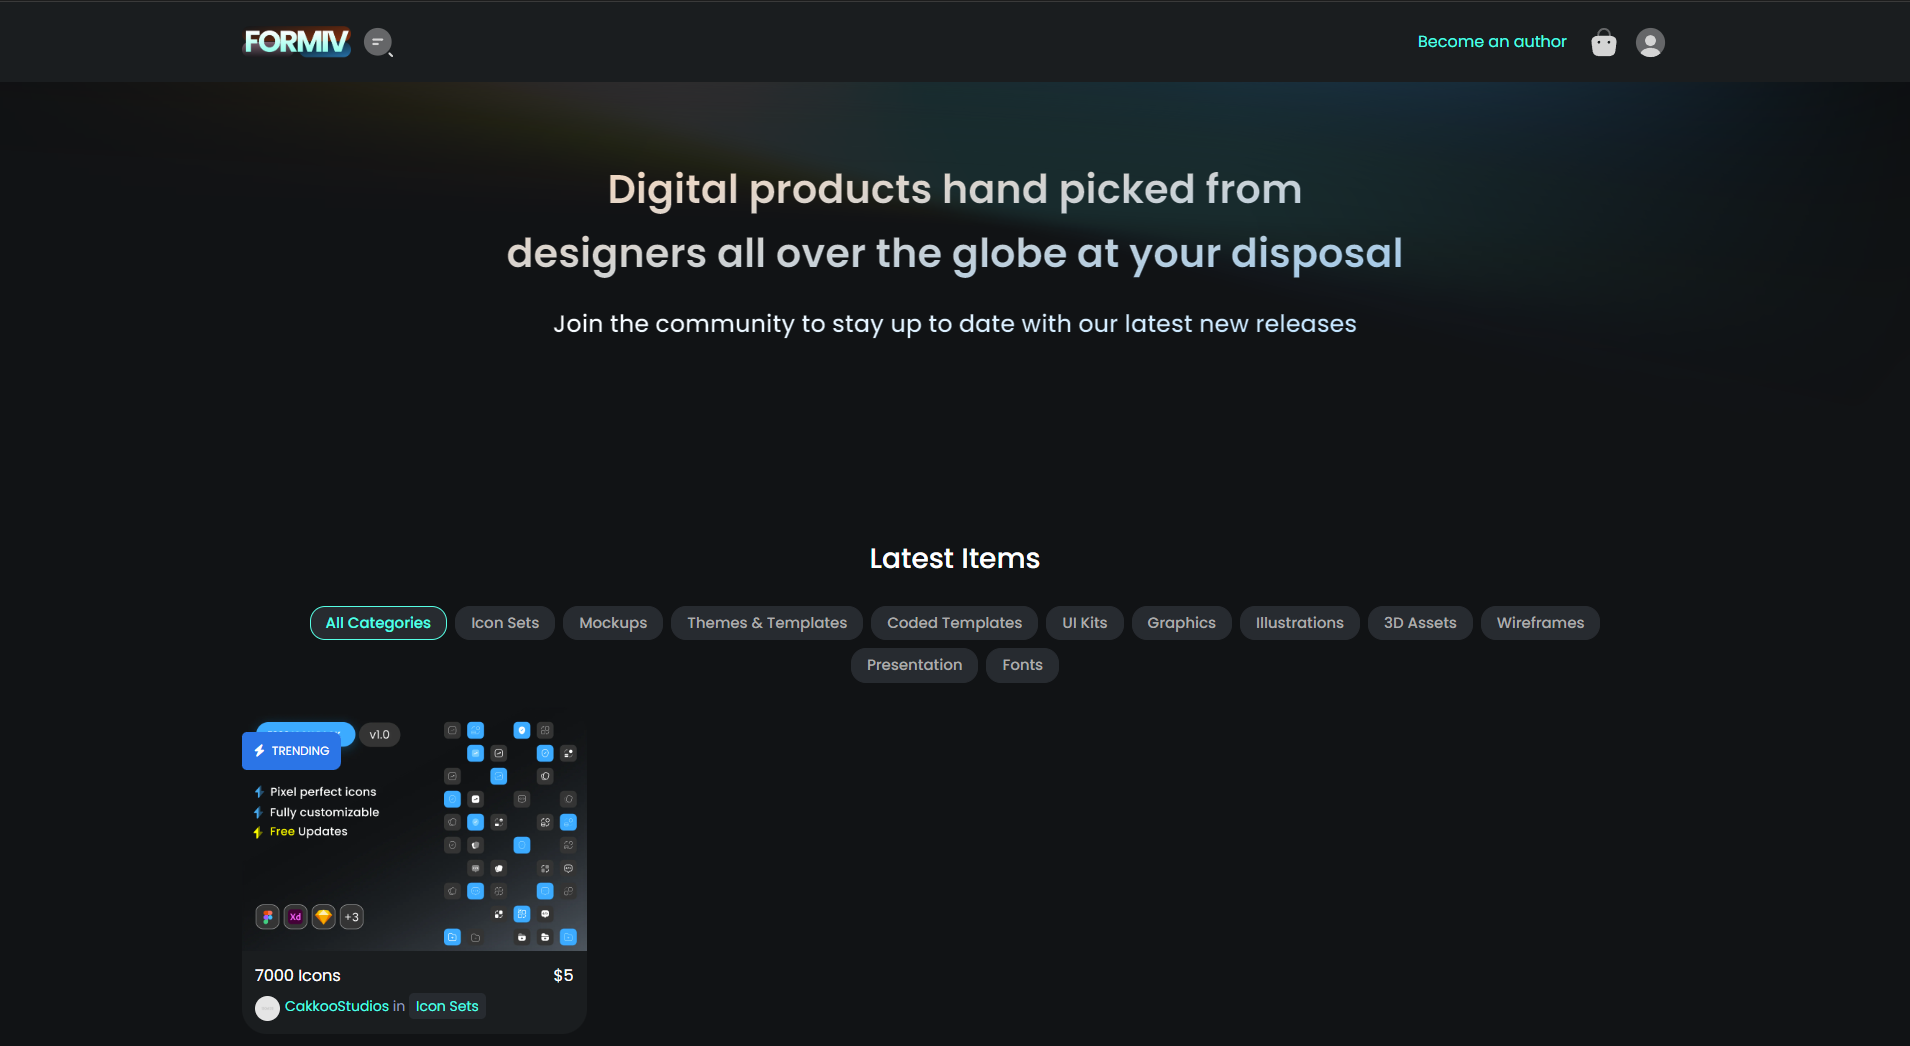This screenshot has height=1046, width=1910.
Task: Click the Figma icon on the product card
Action: pyautogui.click(x=268, y=917)
